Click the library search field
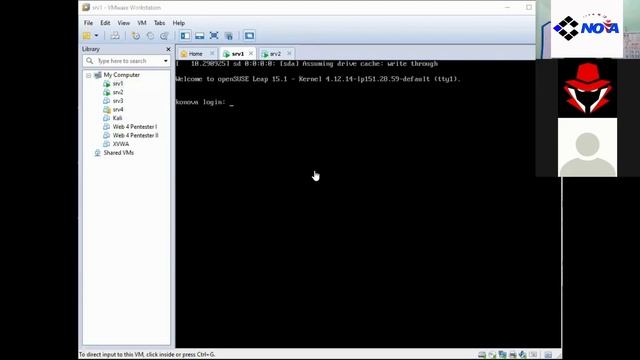This screenshot has width=640, height=360. [127, 61]
